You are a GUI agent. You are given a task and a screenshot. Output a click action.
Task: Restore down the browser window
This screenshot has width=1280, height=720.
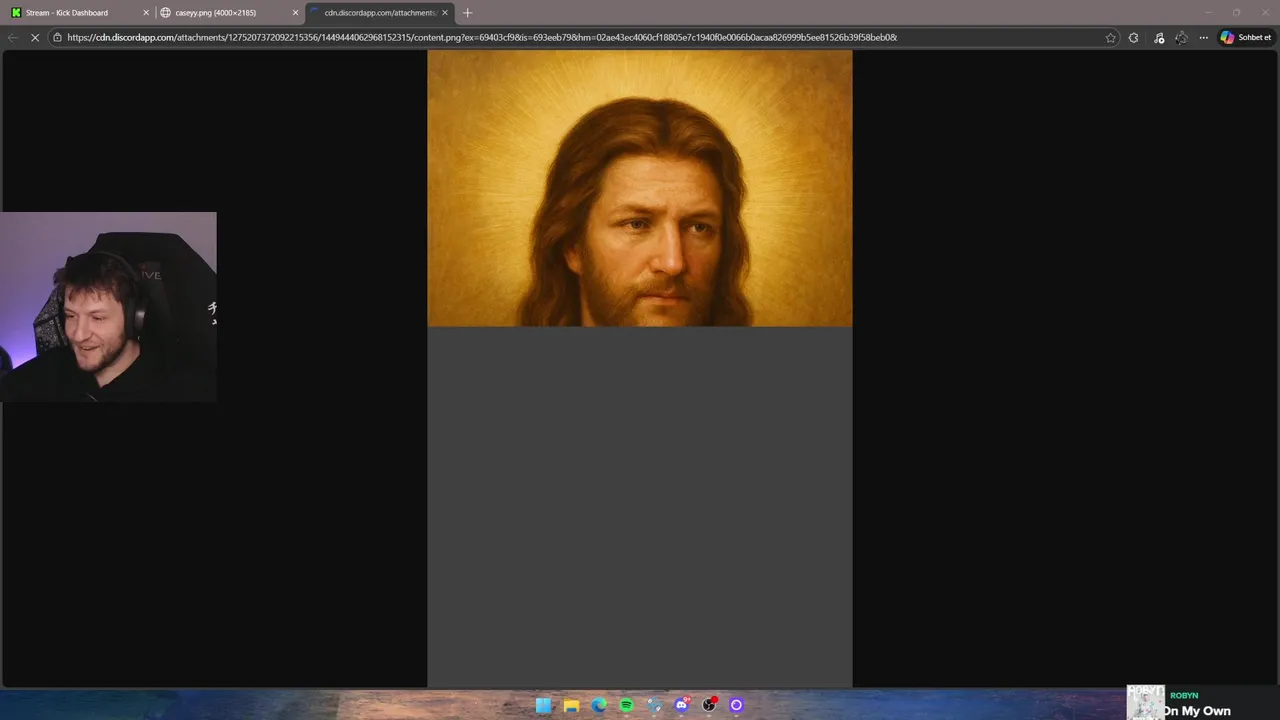pyautogui.click(x=1236, y=12)
